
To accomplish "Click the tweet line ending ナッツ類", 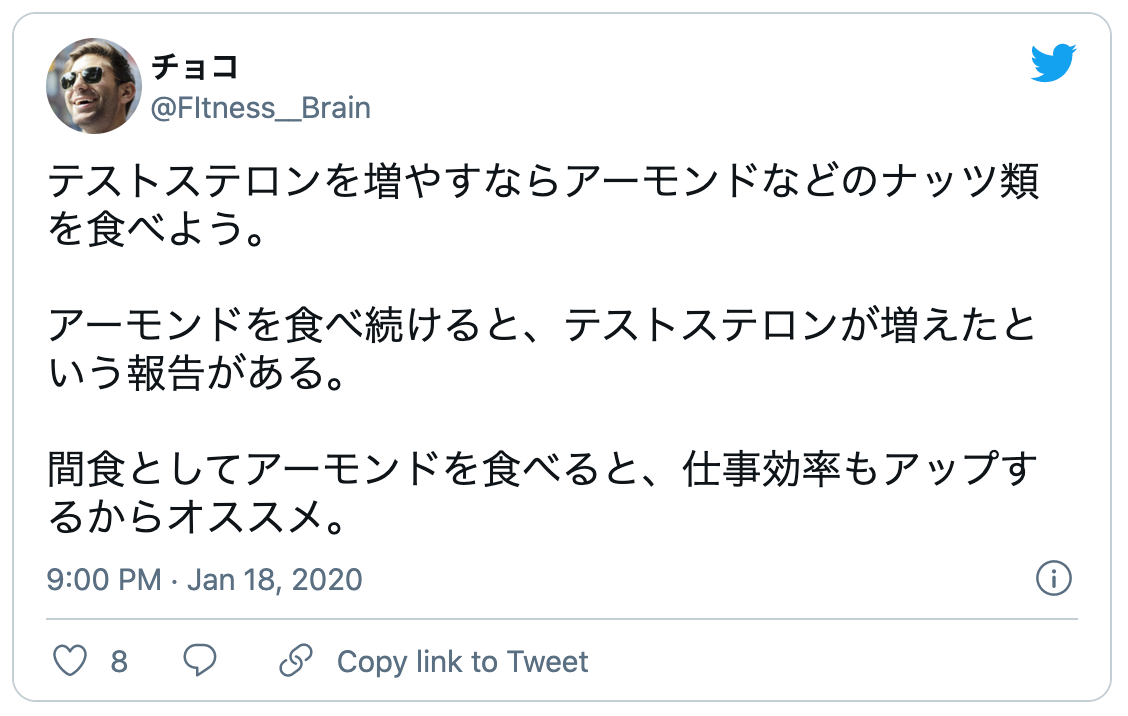I will coord(543,181).
